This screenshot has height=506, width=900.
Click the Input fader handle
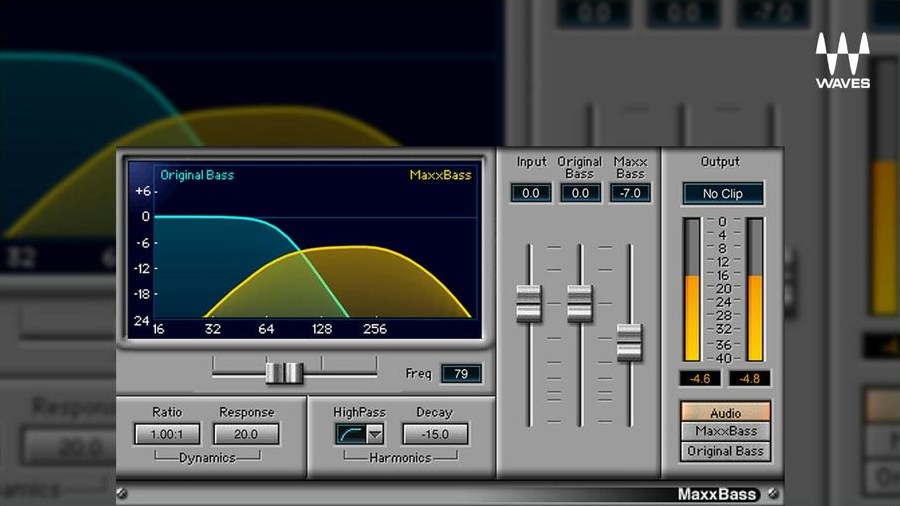coord(529,303)
